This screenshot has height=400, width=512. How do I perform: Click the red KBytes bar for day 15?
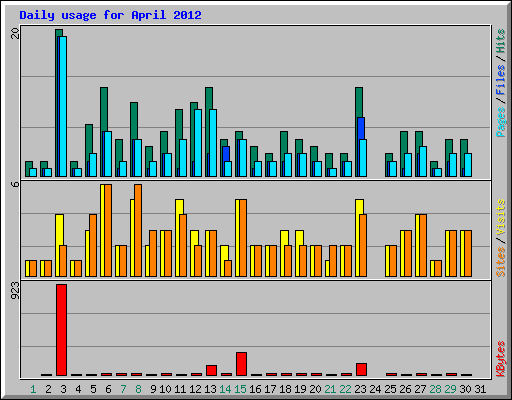[241, 364]
